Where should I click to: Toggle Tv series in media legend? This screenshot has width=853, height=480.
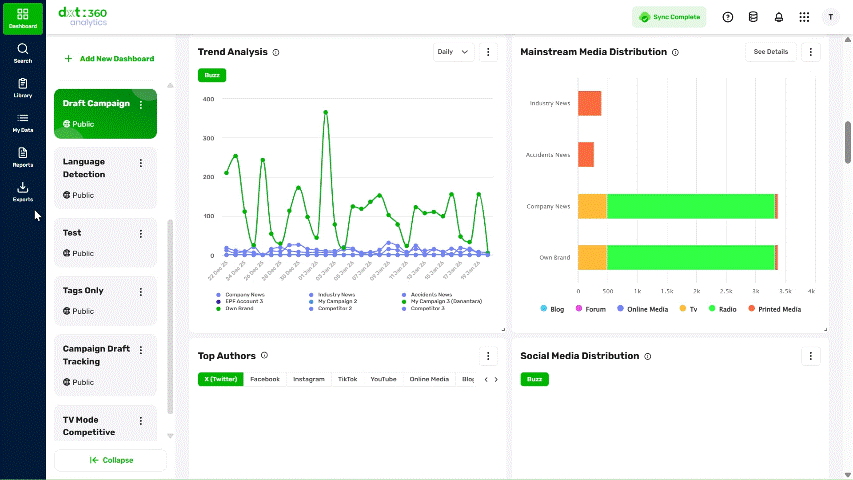coord(688,309)
